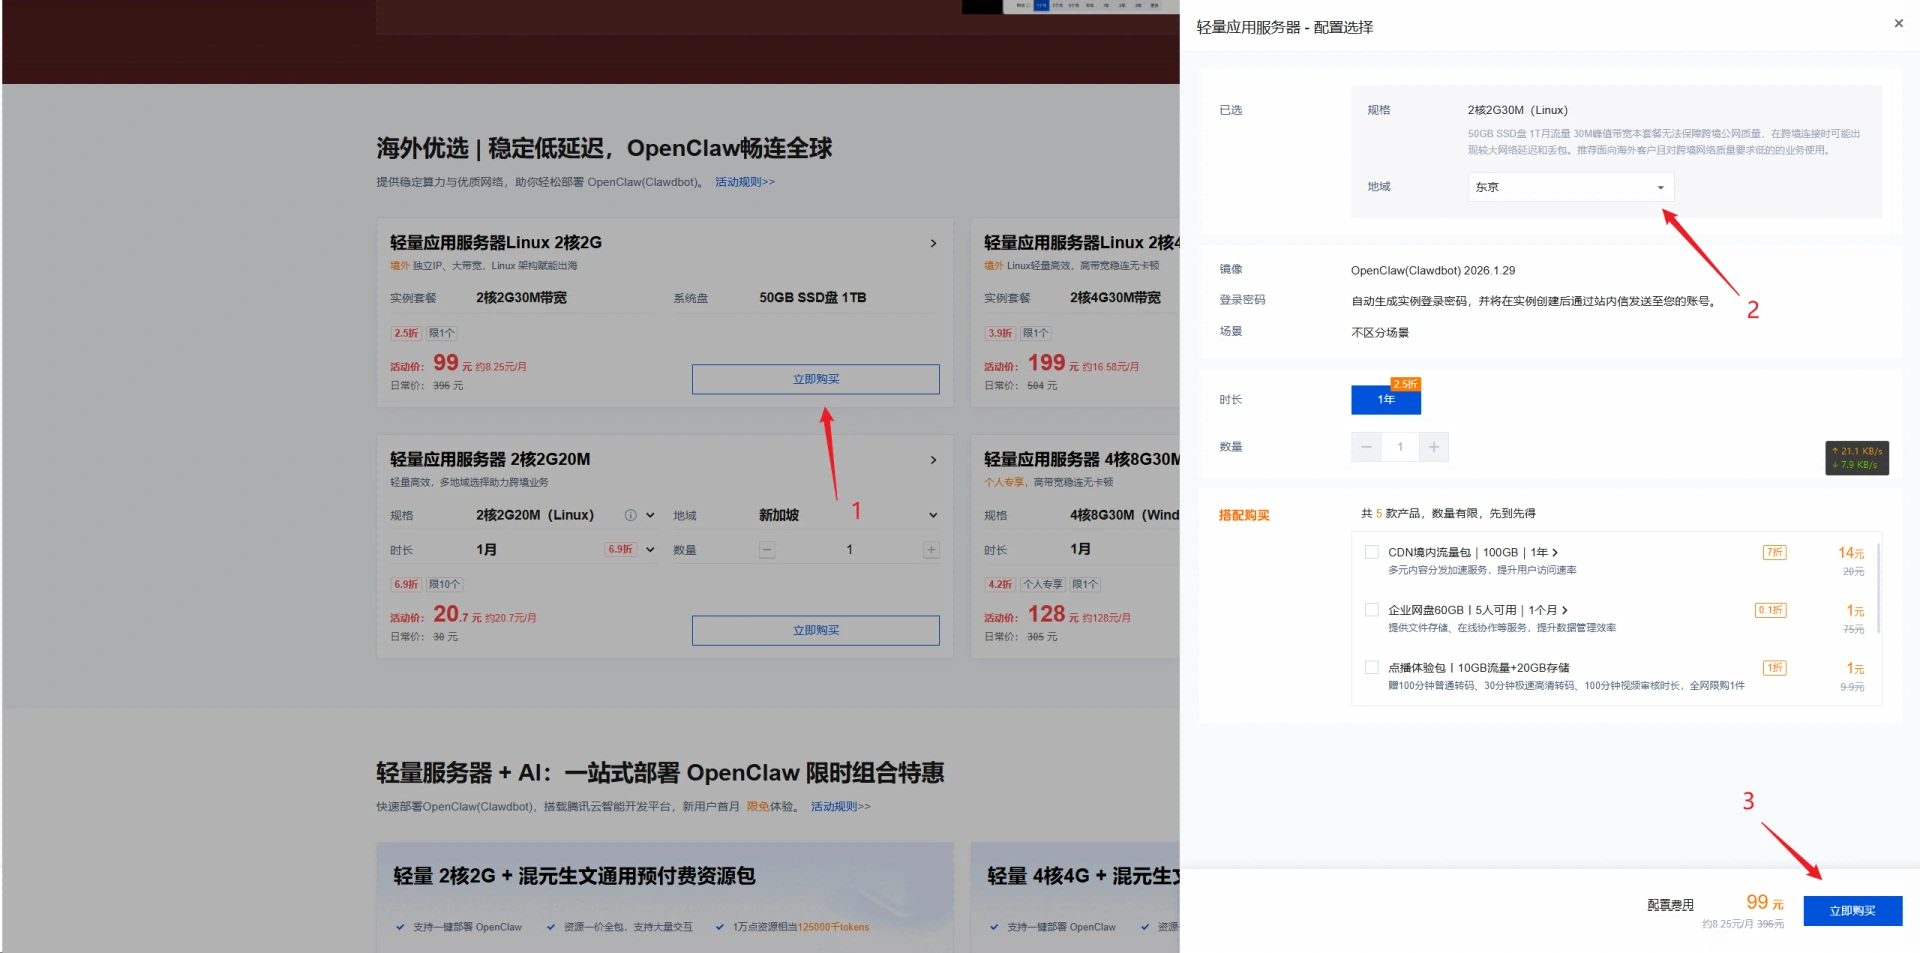The image size is (1920, 953).
Task: Tick the 企业网盘60GB checkbox
Action: (x=1371, y=610)
